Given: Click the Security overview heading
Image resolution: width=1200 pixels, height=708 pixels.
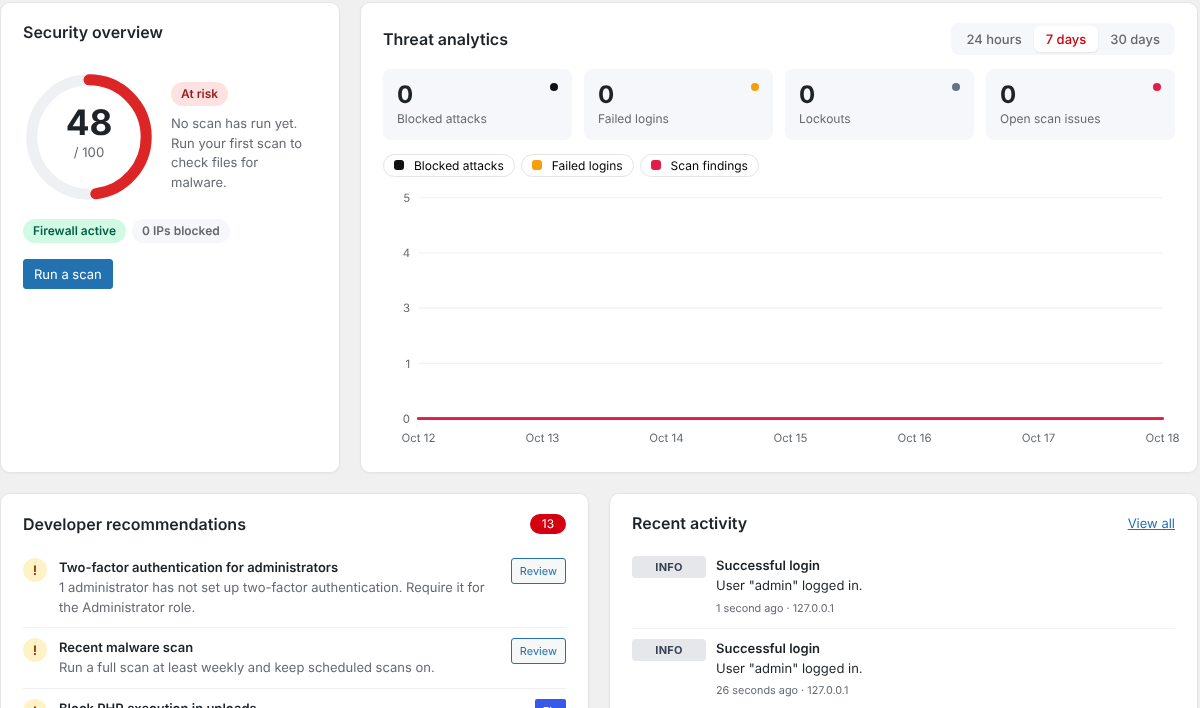Looking at the screenshot, I should pyautogui.click(x=93, y=32).
